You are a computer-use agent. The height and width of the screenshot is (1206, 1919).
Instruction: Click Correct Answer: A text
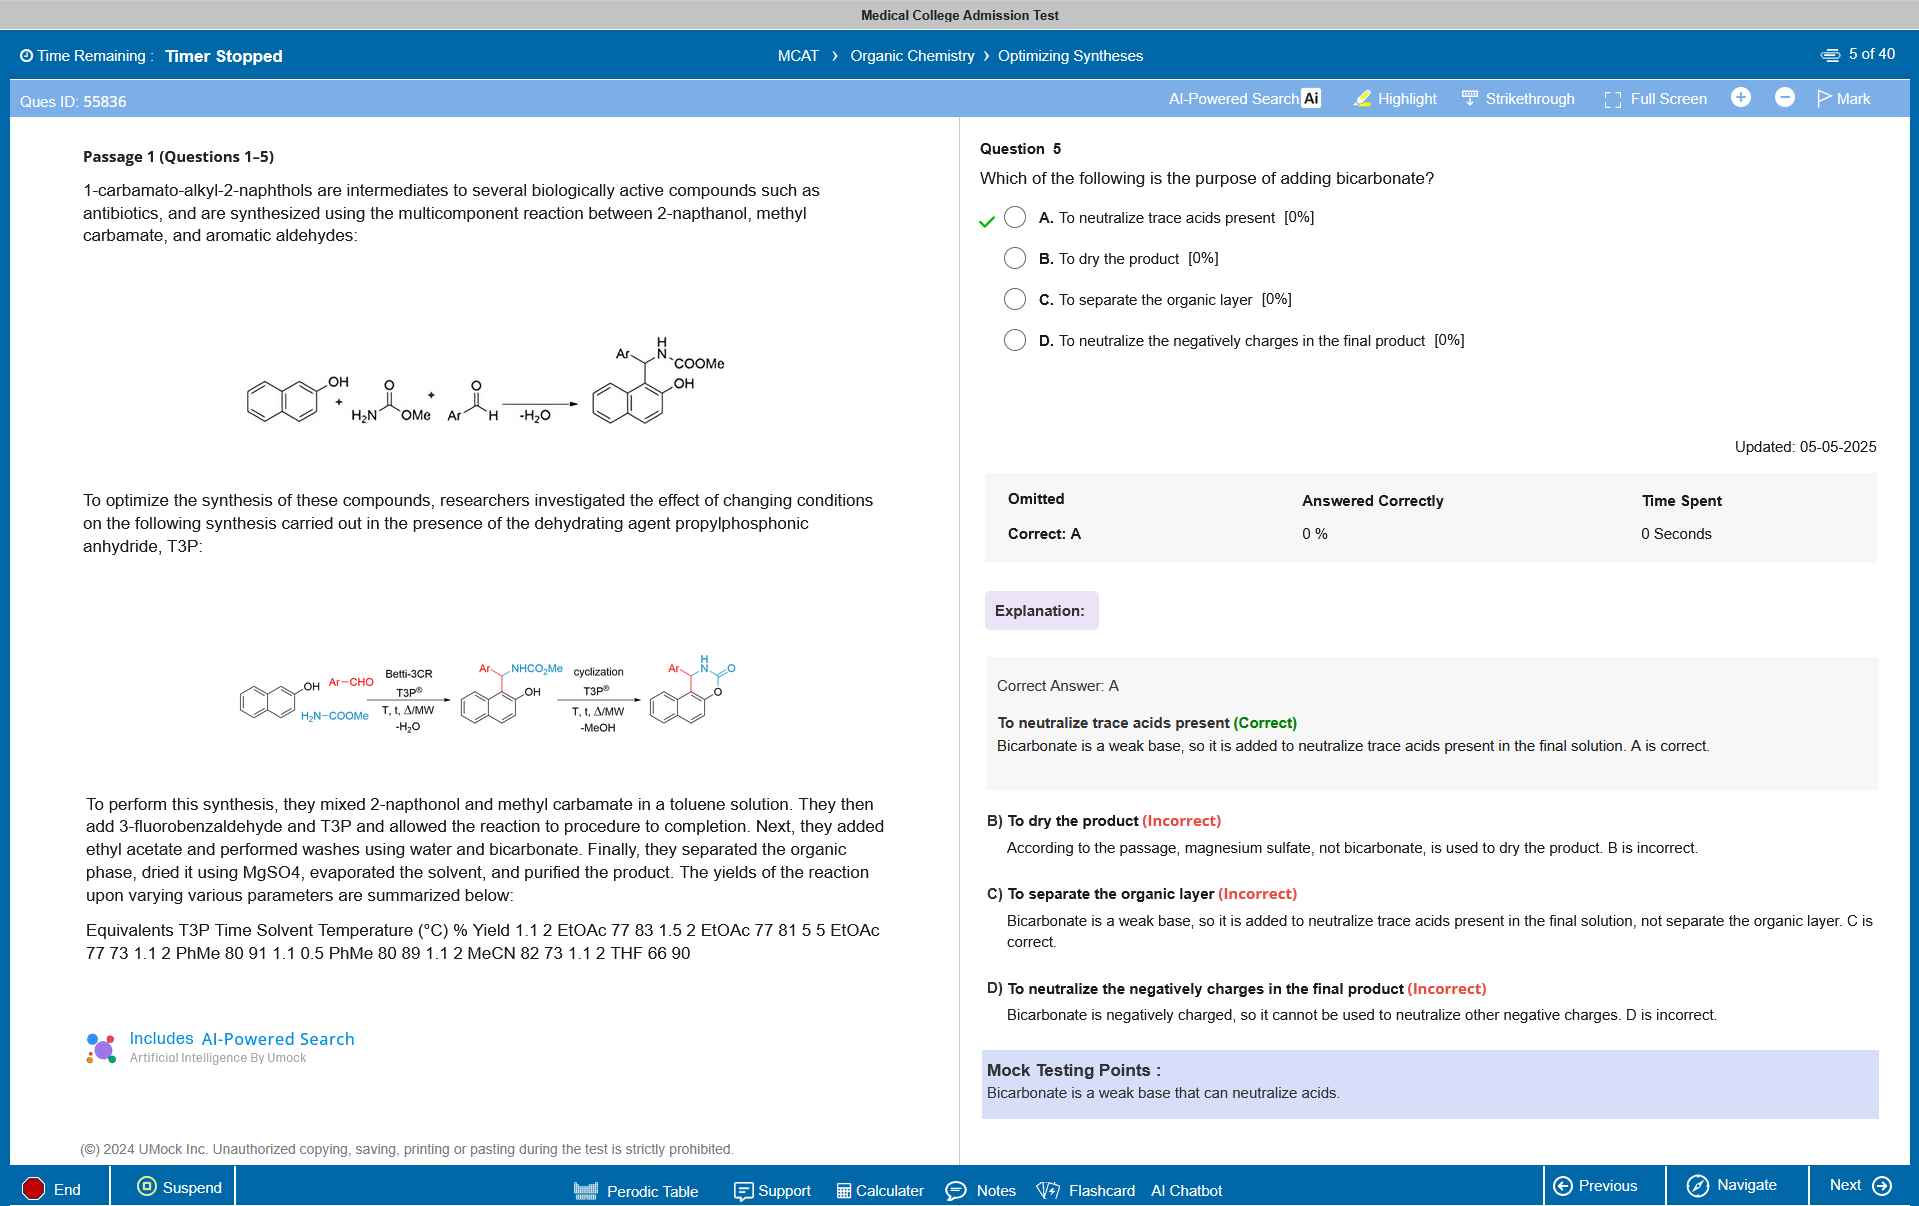[x=1058, y=686]
